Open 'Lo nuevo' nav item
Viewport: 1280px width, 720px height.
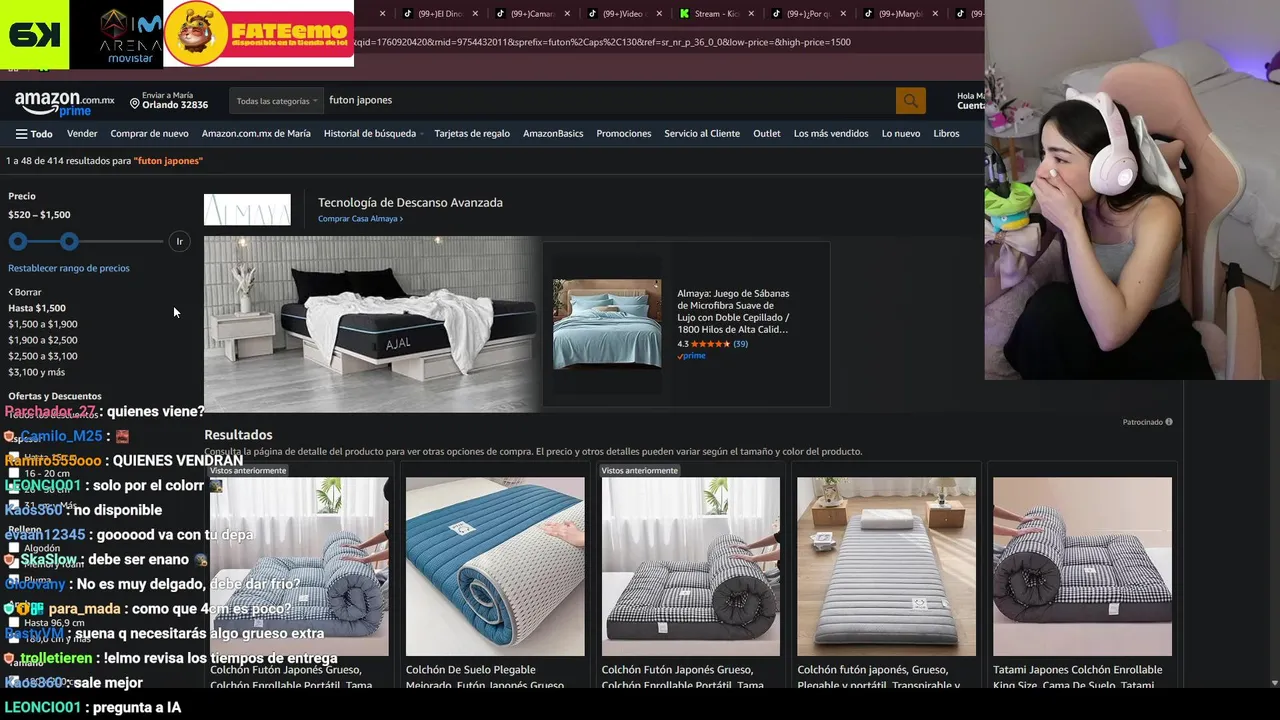click(x=901, y=134)
